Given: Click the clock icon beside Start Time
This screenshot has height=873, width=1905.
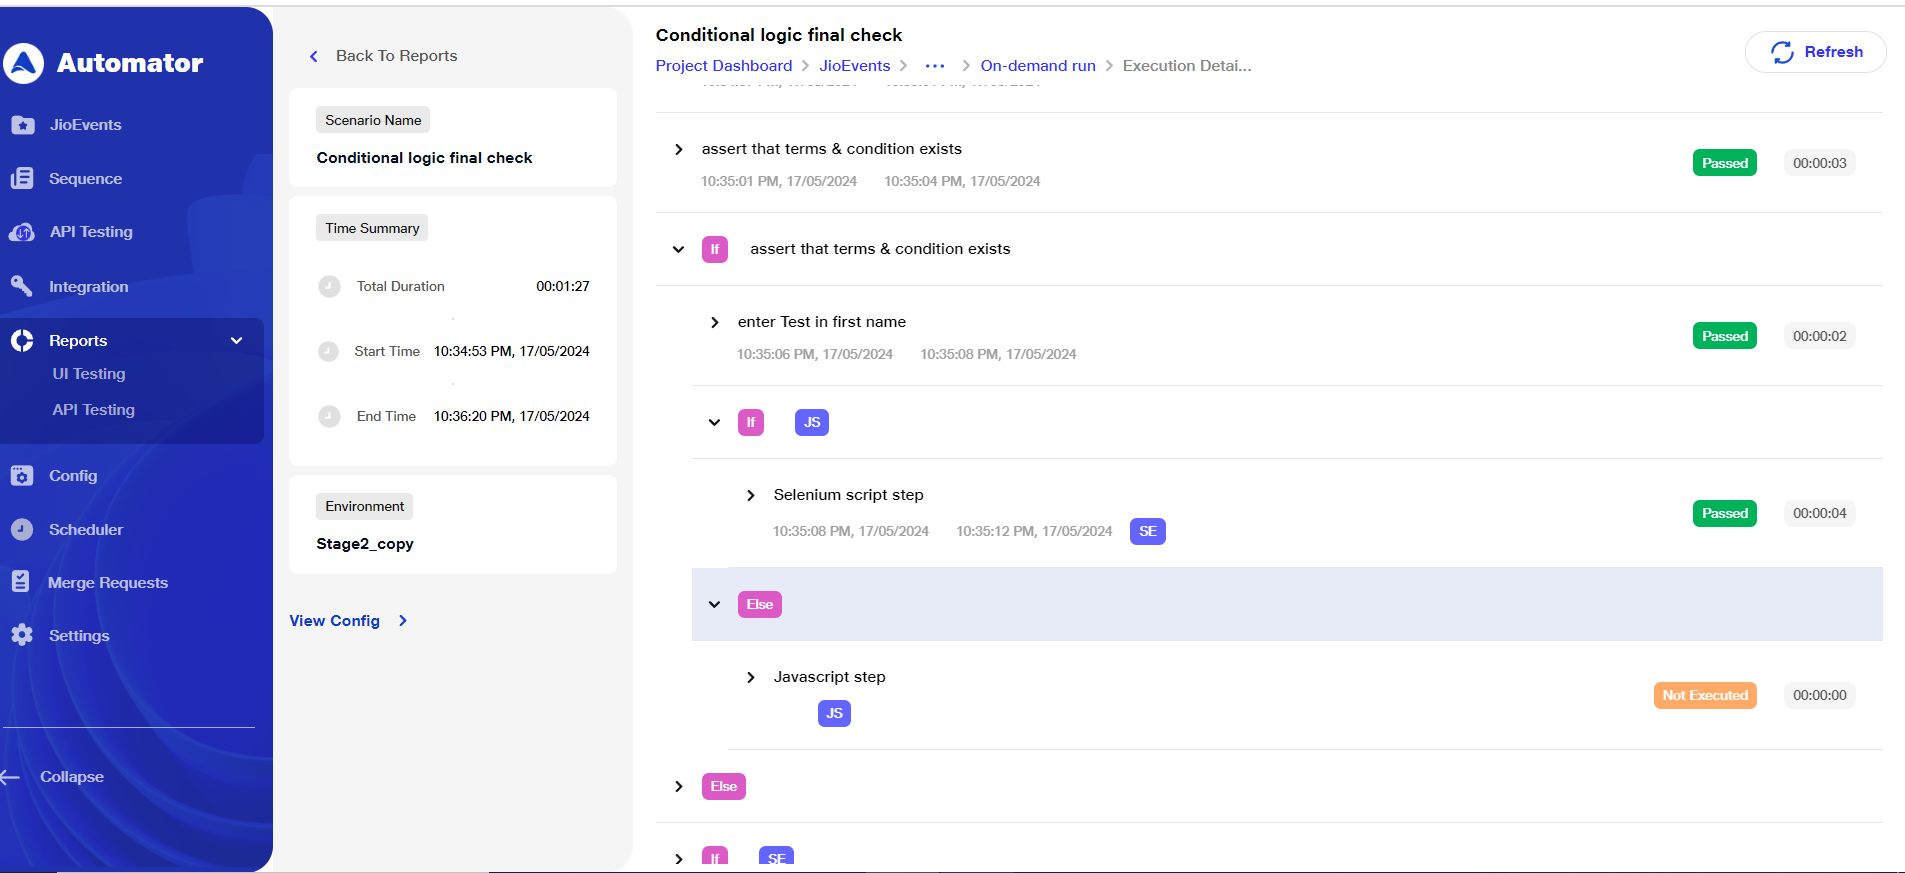Looking at the screenshot, I should coord(328,351).
